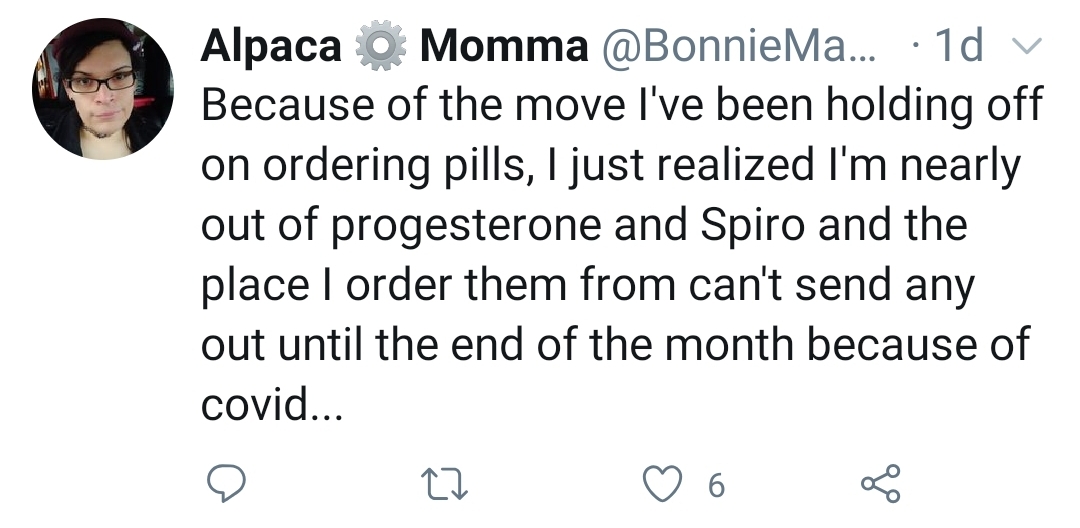The width and height of the screenshot is (1080, 528).
Task: Like the tweet with the heart icon
Action: [x=663, y=483]
